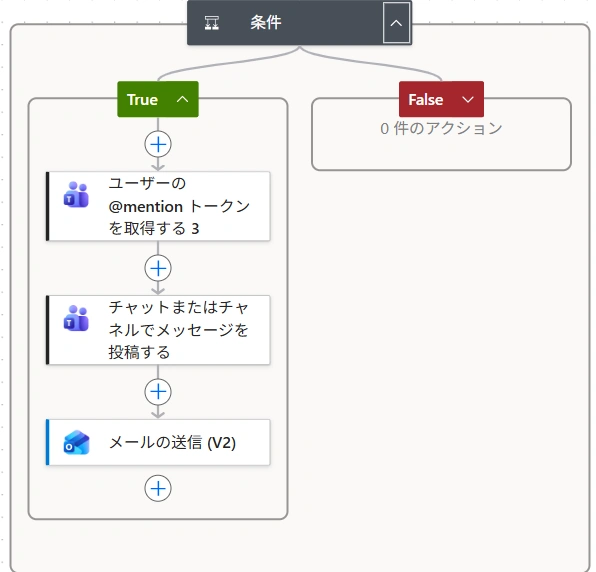Click the 0 件のアクション text
Screen dimensions: 596x572
pyautogui.click(x=441, y=128)
